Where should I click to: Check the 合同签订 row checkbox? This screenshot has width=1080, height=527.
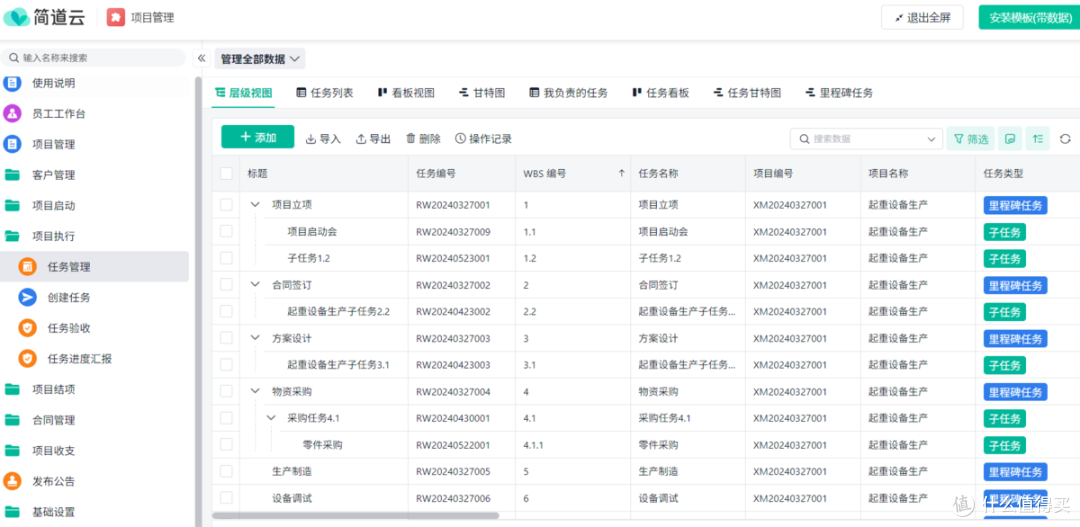226,285
